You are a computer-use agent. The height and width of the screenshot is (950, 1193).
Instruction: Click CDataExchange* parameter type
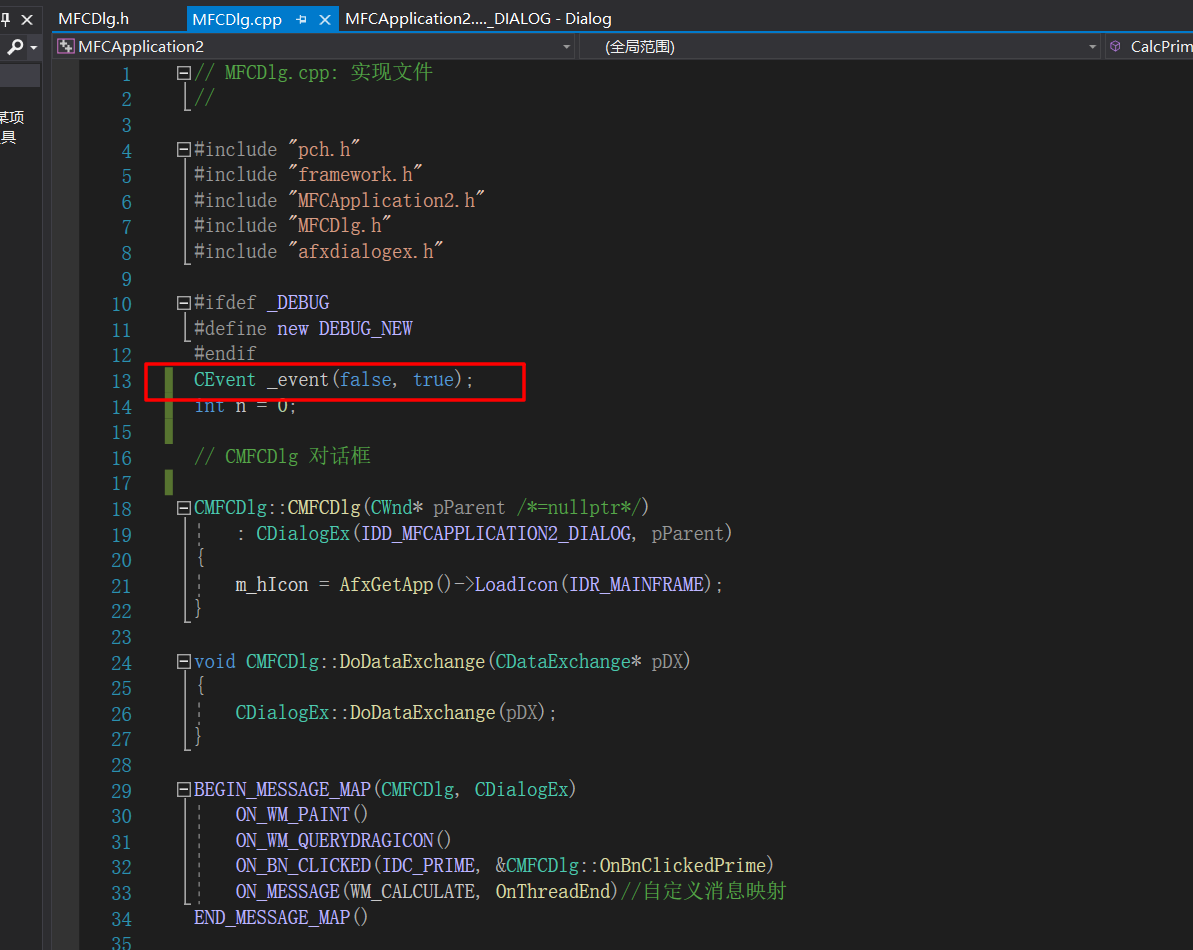(x=568, y=662)
